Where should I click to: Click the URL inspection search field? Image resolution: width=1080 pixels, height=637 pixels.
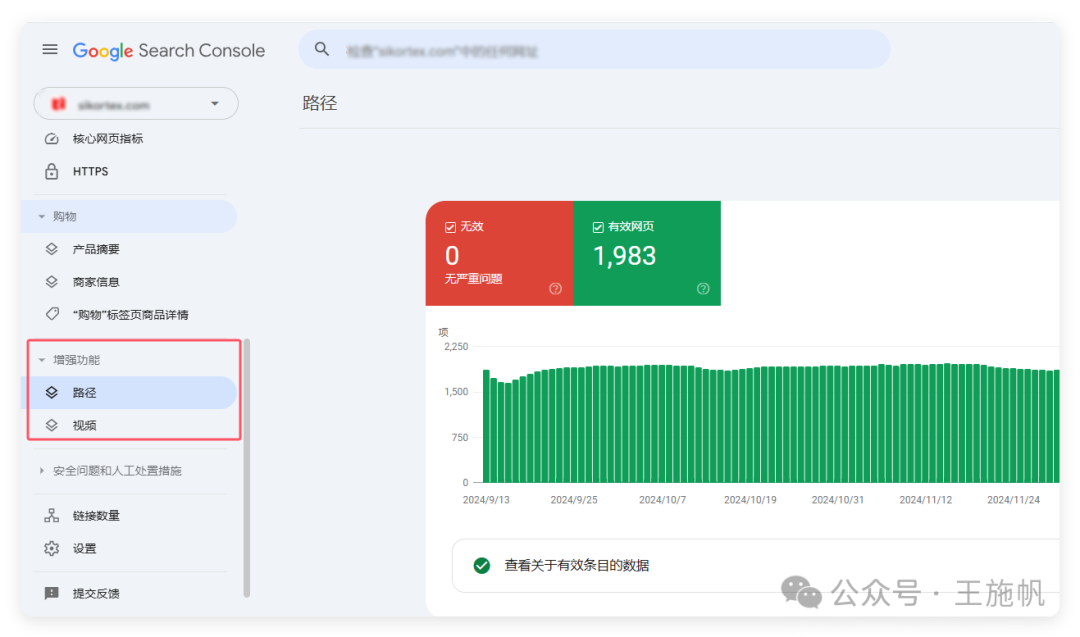tap(594, 50)
